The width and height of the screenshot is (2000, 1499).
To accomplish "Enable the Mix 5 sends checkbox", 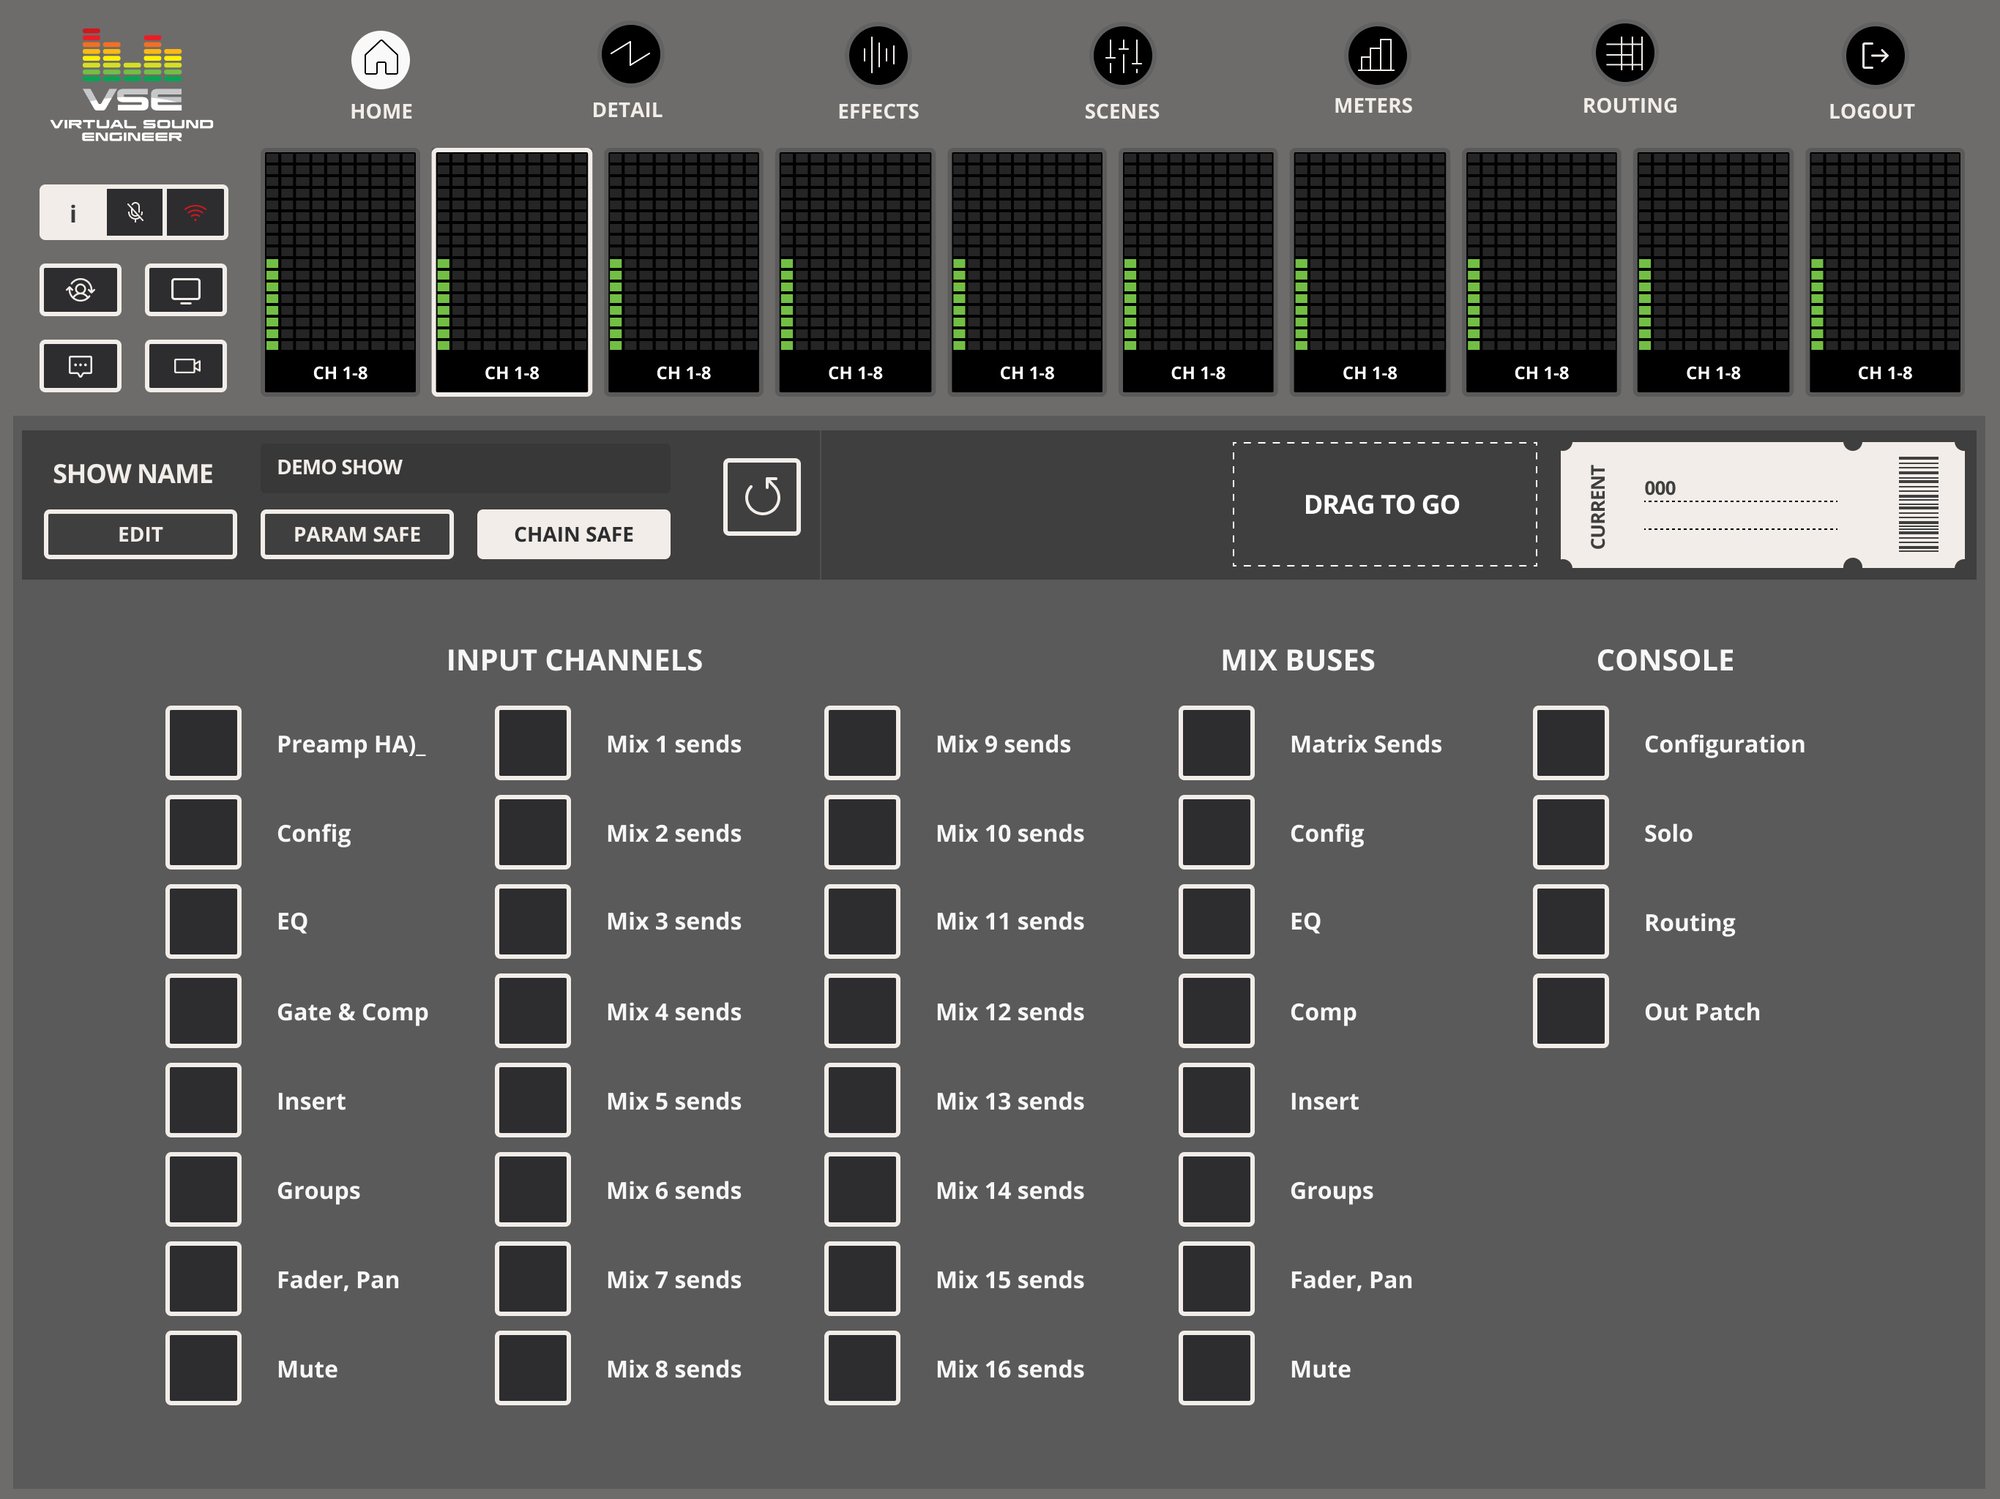I will coord(532,1100).
